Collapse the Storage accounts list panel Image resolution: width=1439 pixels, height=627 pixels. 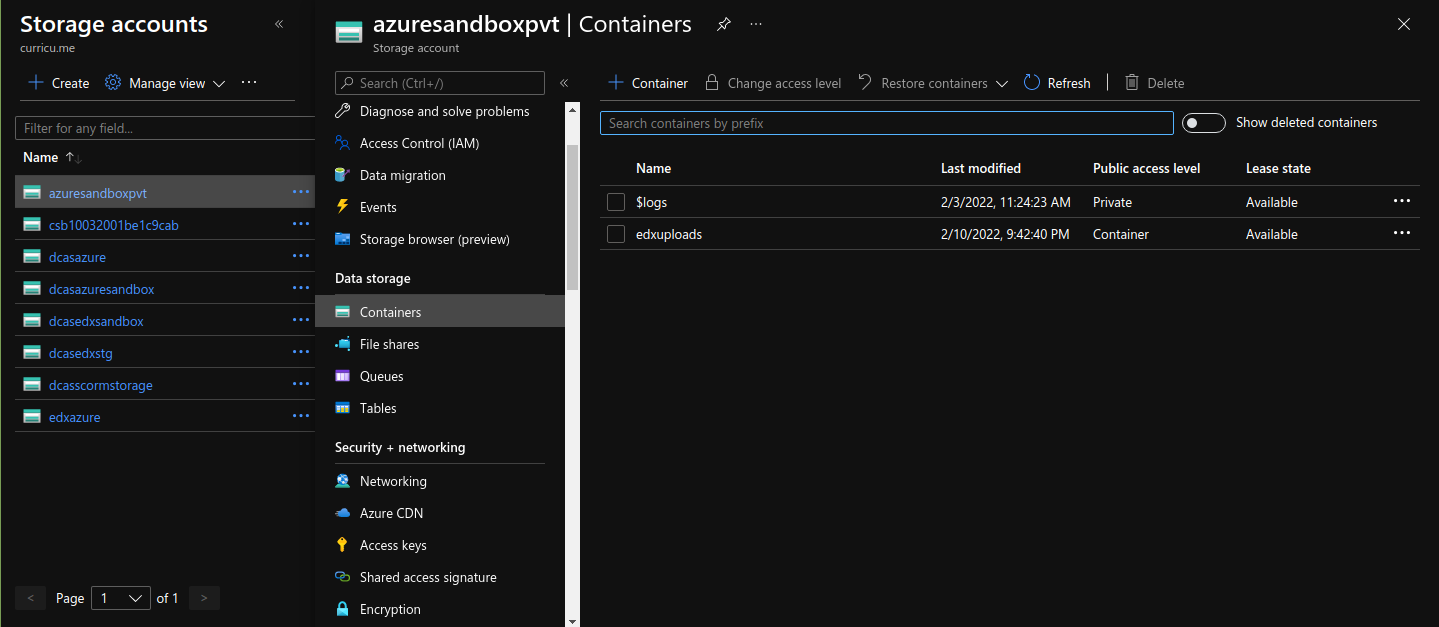(x=278, y=24)
